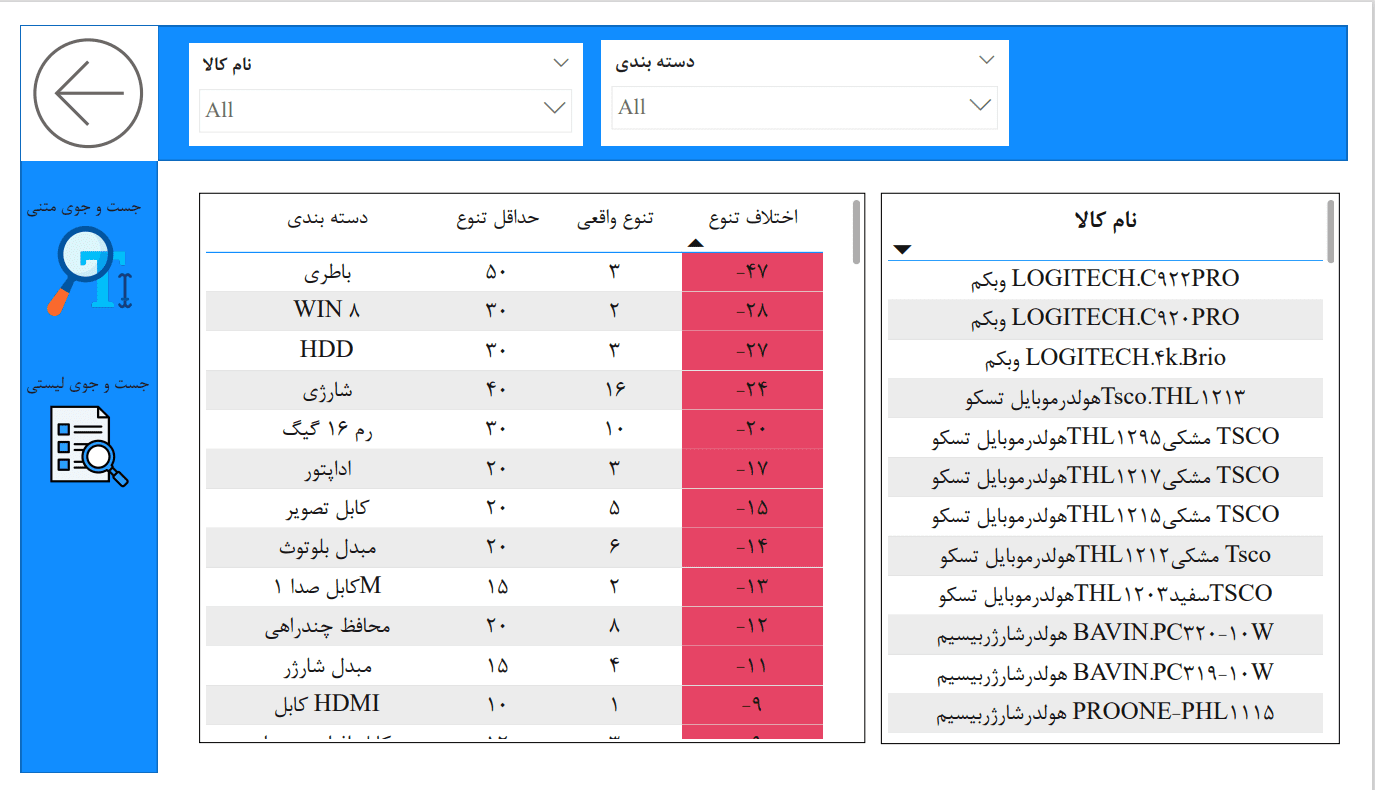Screen dimensions: 1375x790
Task: Click the category table vertical scrollbar
Action: tap(856, 232)
